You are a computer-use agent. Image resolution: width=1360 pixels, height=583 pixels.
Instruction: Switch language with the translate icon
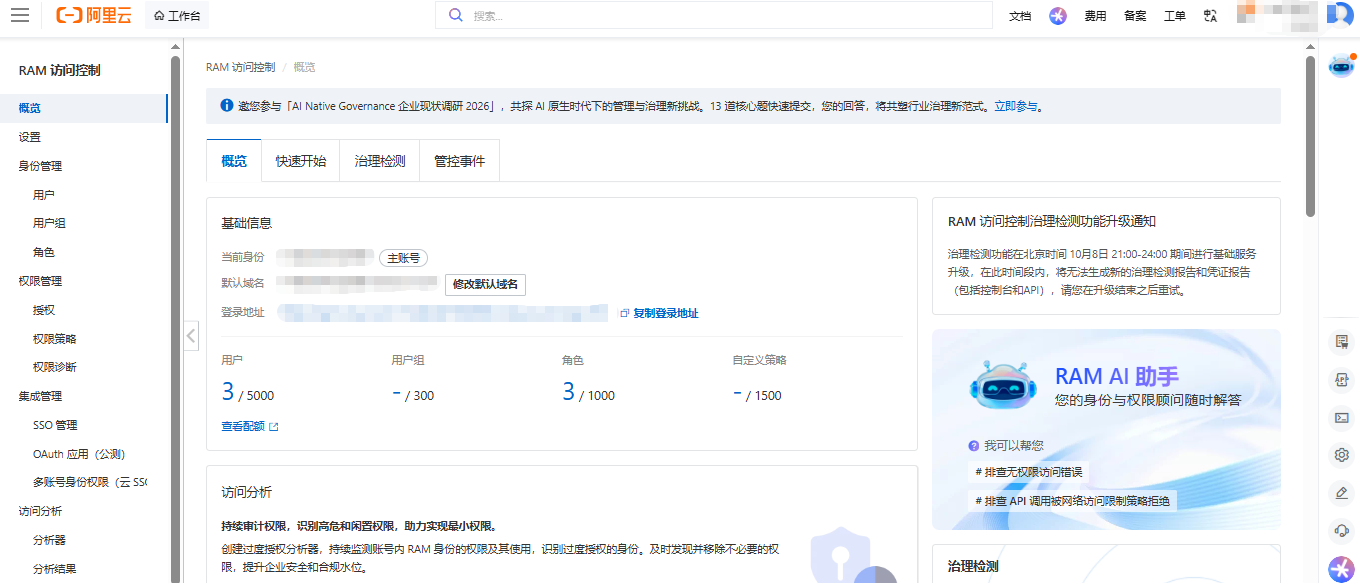coord(1211,16)
